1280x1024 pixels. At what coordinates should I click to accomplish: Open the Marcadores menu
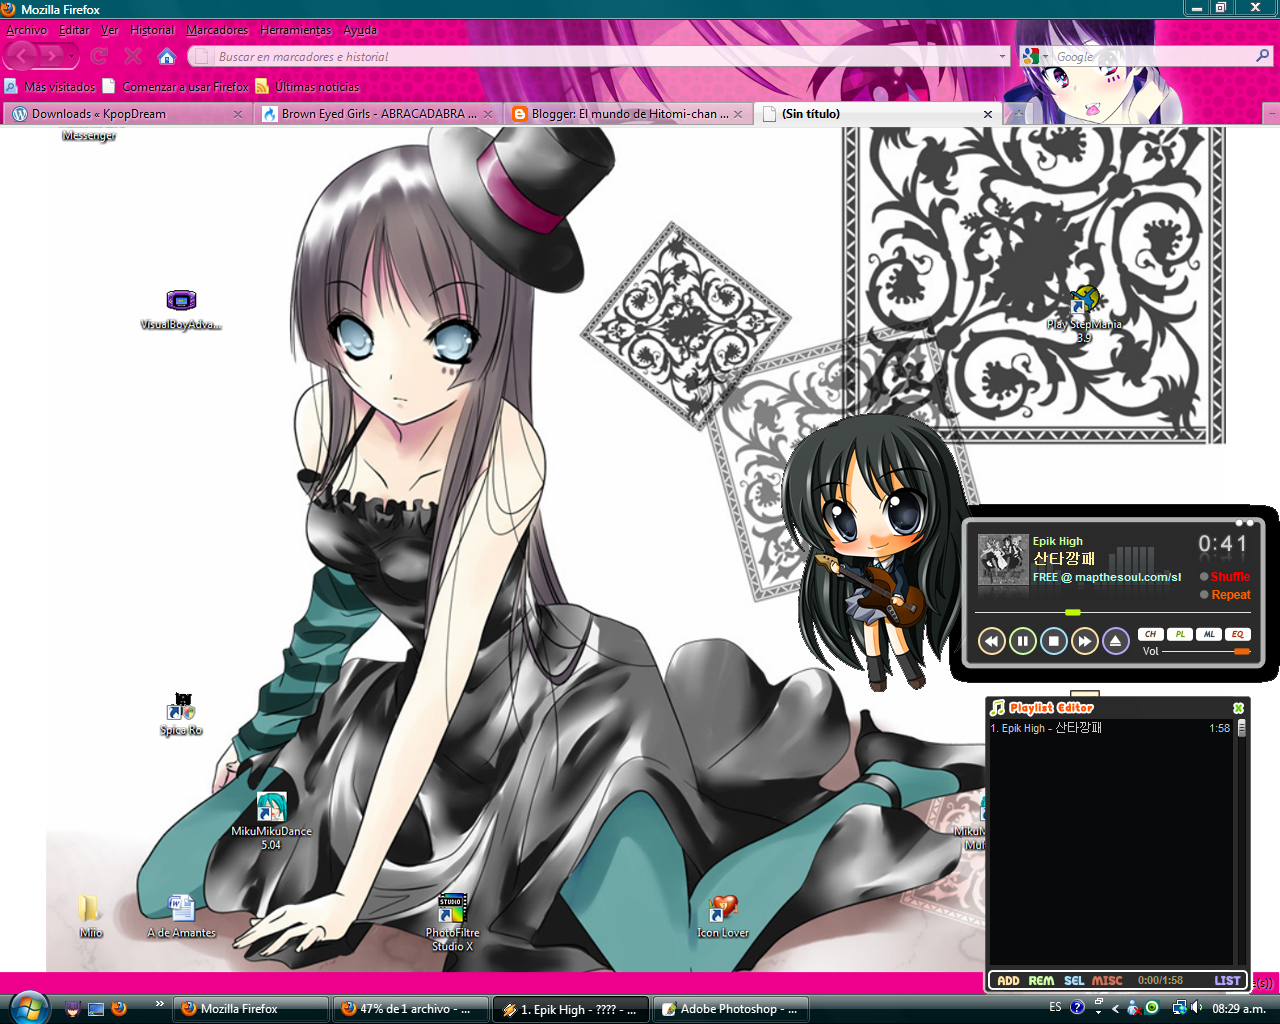click(x=217, y=30)
